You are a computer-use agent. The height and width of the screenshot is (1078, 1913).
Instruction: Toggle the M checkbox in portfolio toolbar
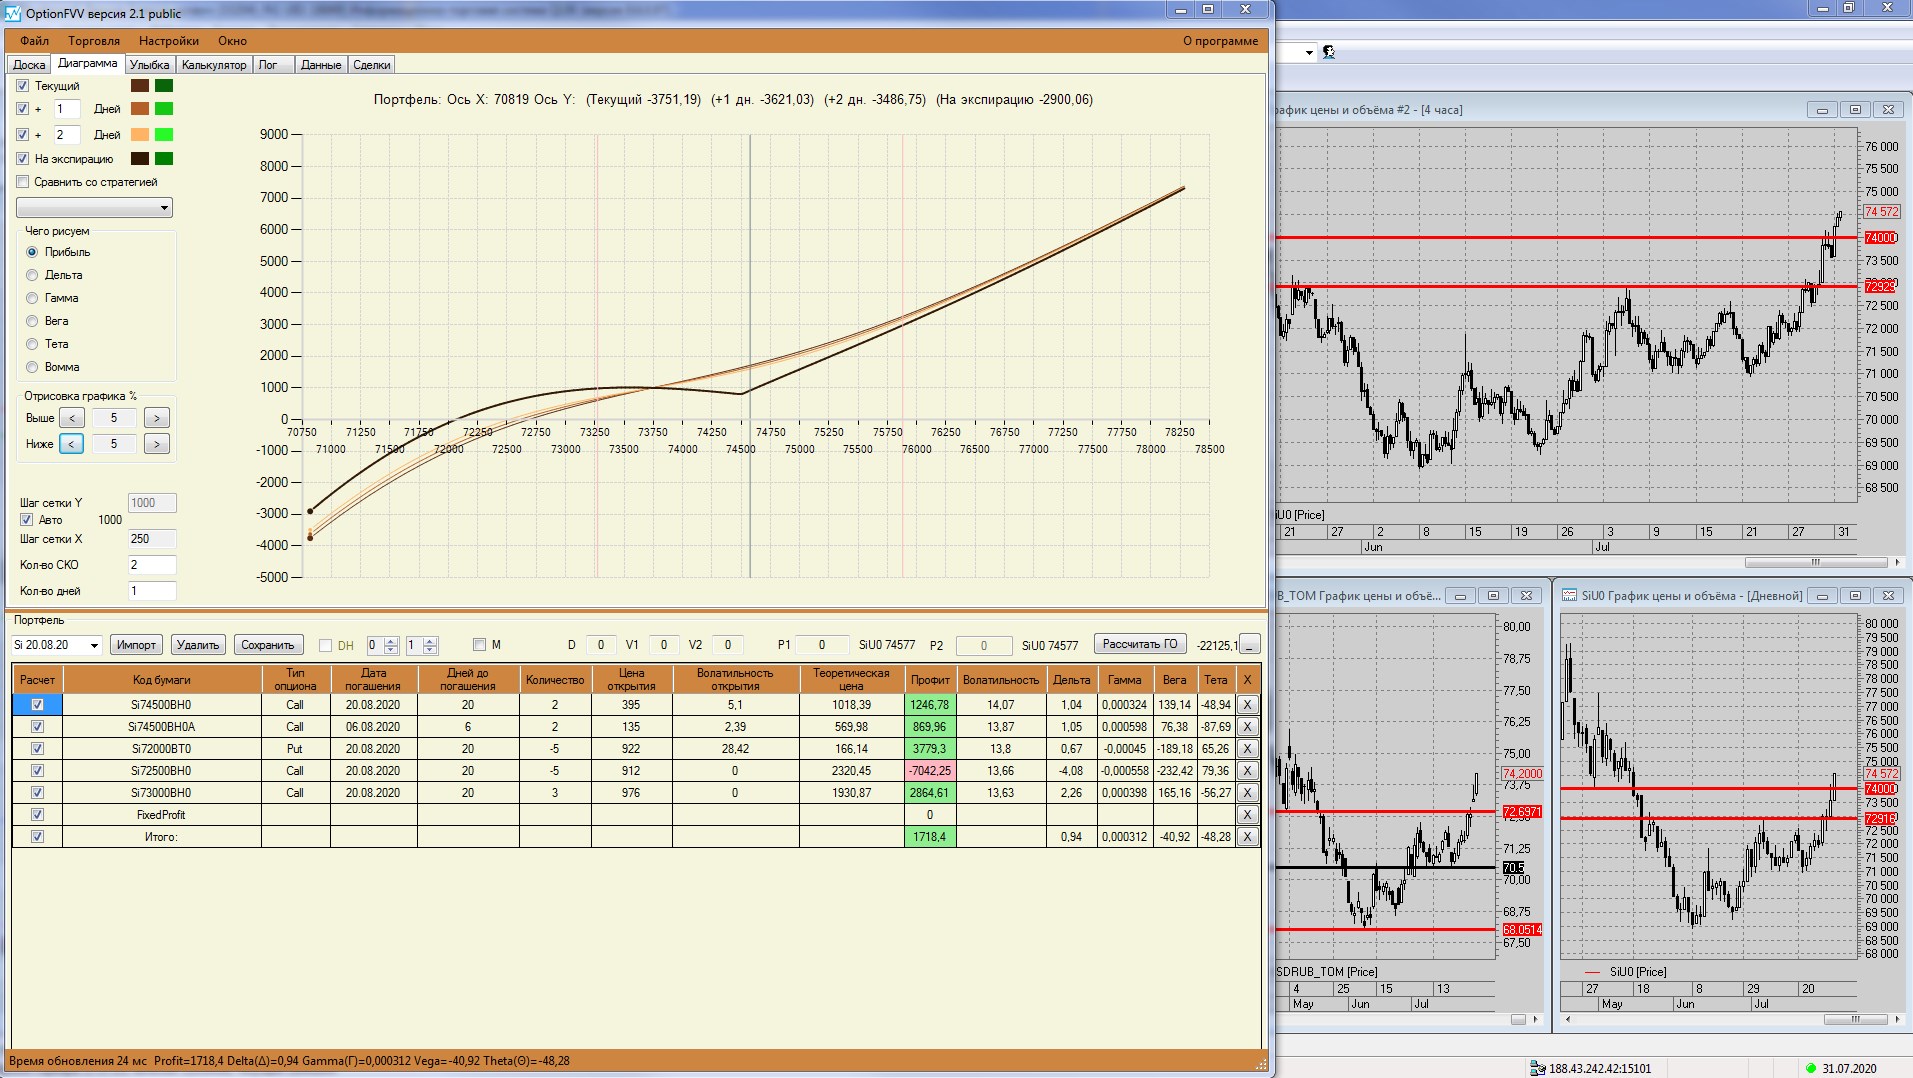click(x=479, y=645)
